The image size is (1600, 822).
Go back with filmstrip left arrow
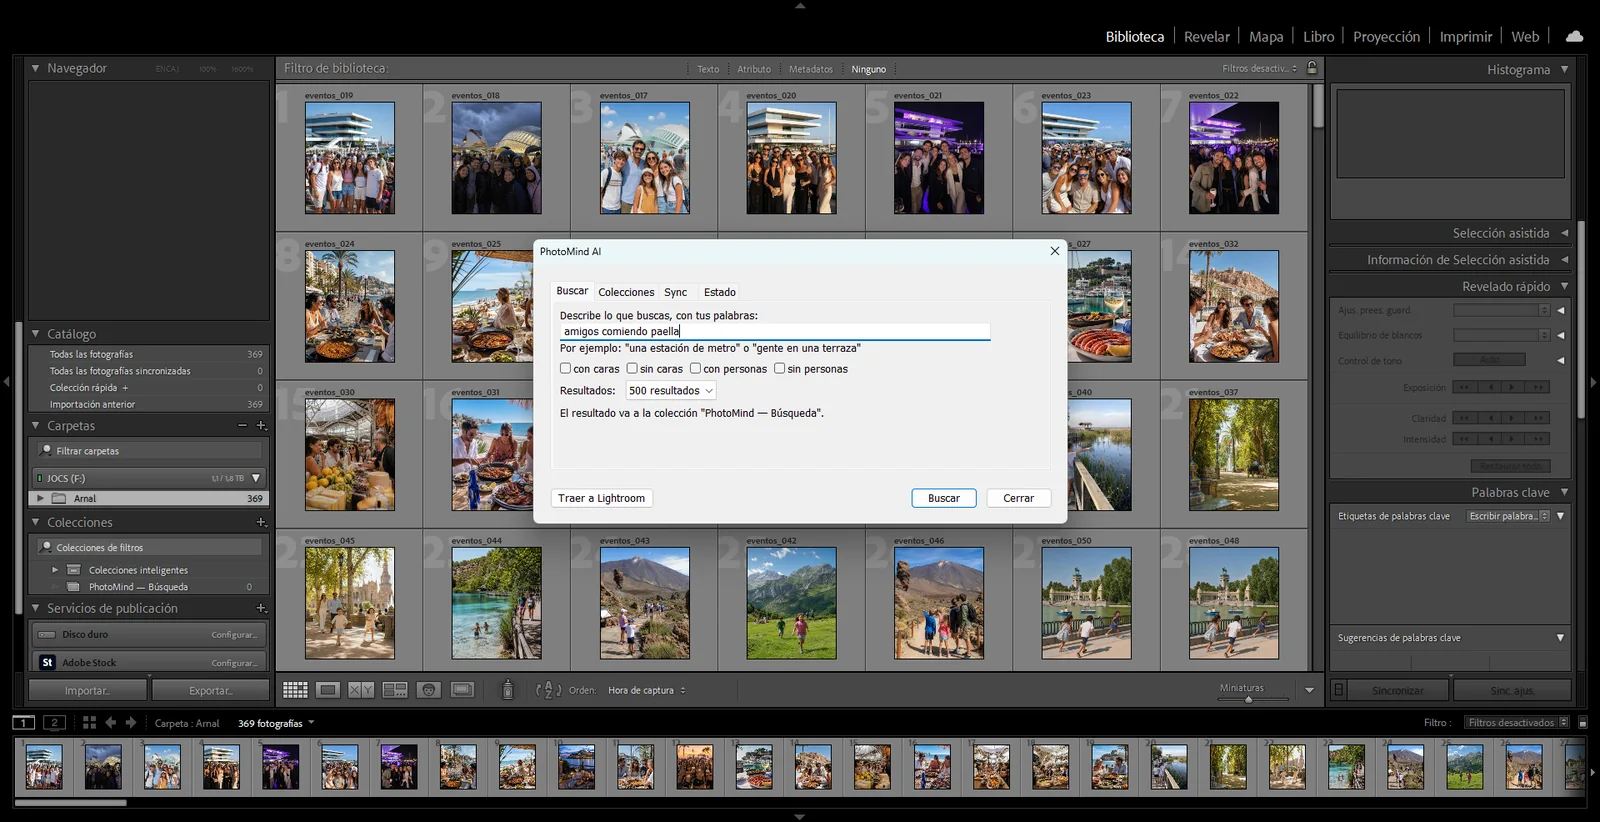pos(111,722)
